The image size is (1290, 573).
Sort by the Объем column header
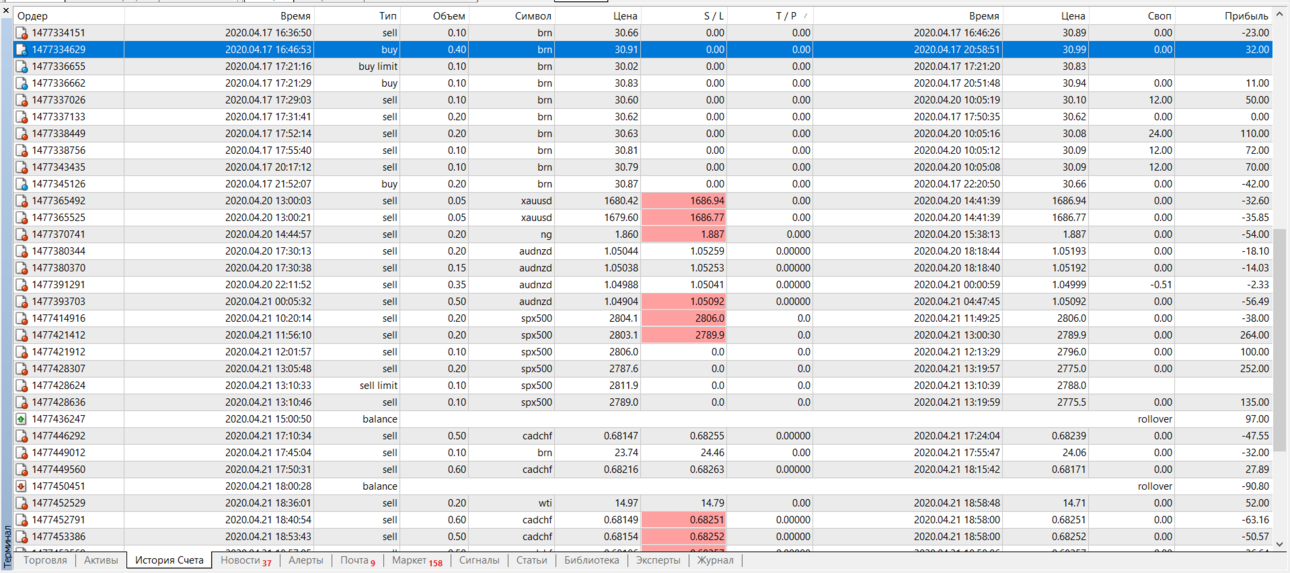[434, 16]
